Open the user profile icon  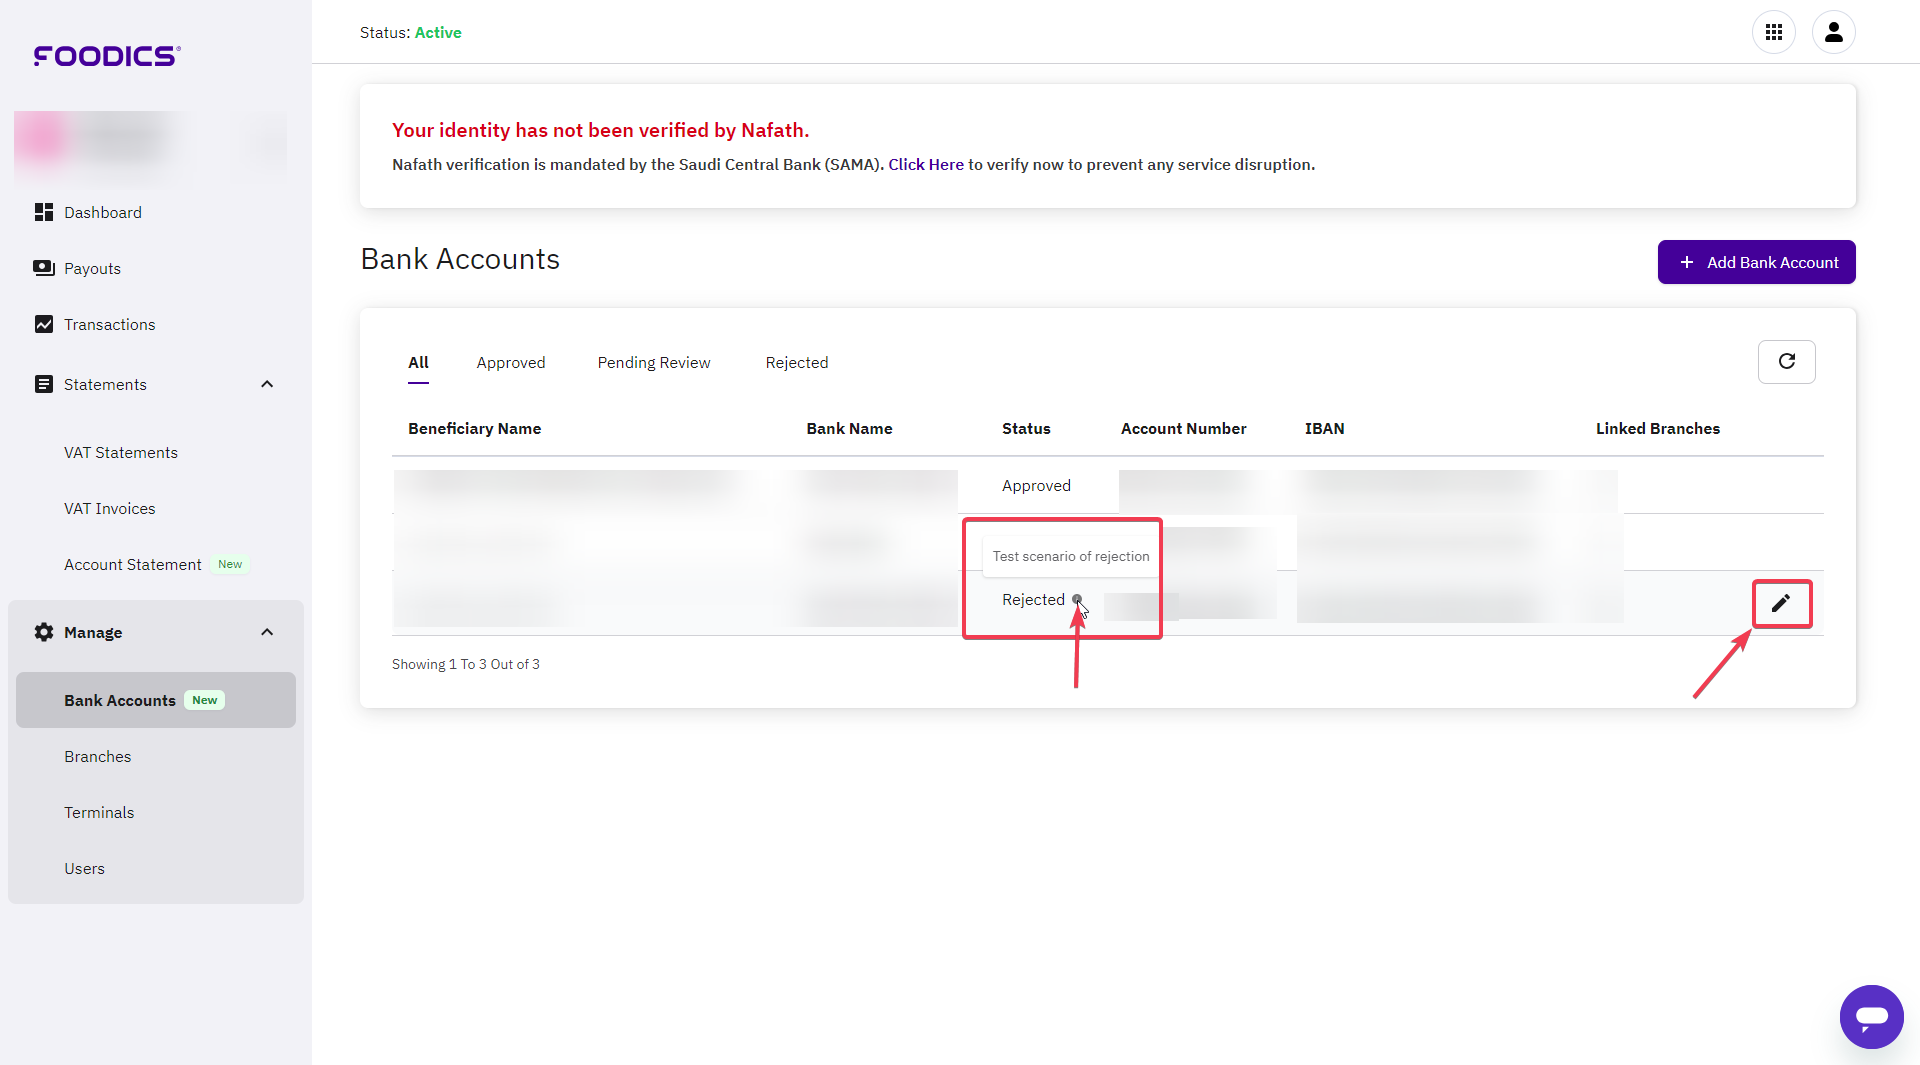coord(1834,32)
